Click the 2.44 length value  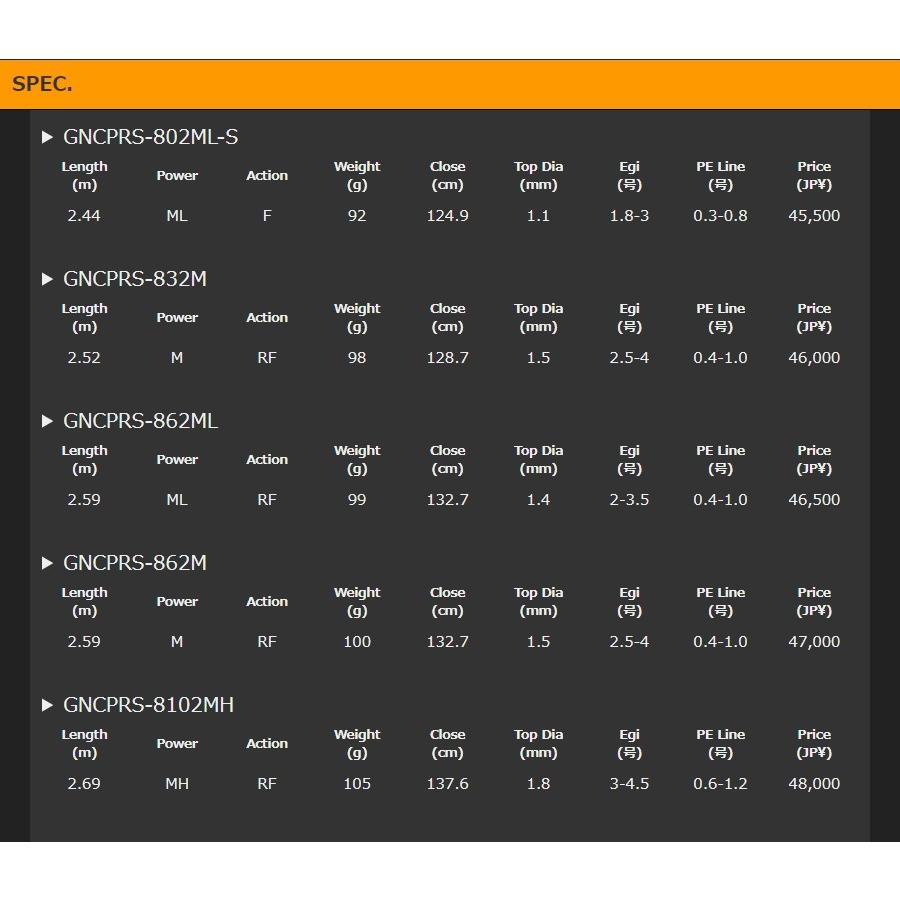(84, 216)
